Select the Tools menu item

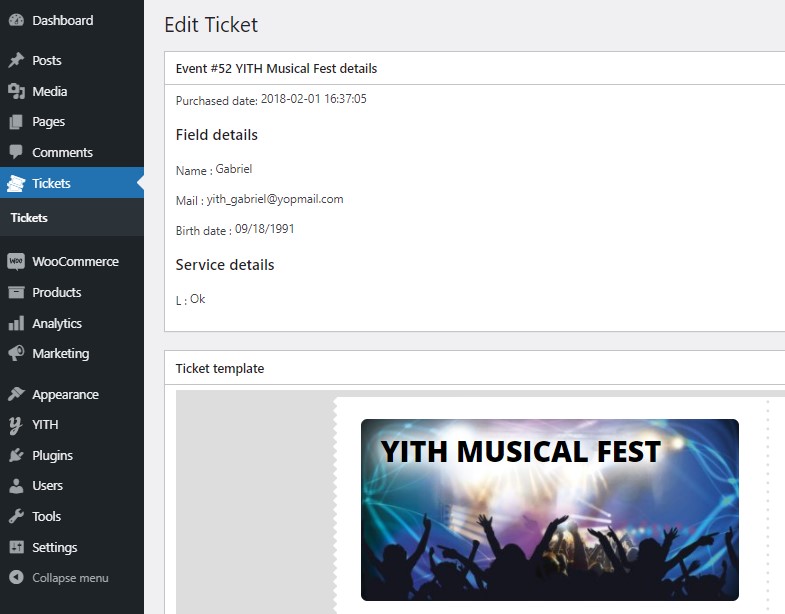tap(46, 517)
